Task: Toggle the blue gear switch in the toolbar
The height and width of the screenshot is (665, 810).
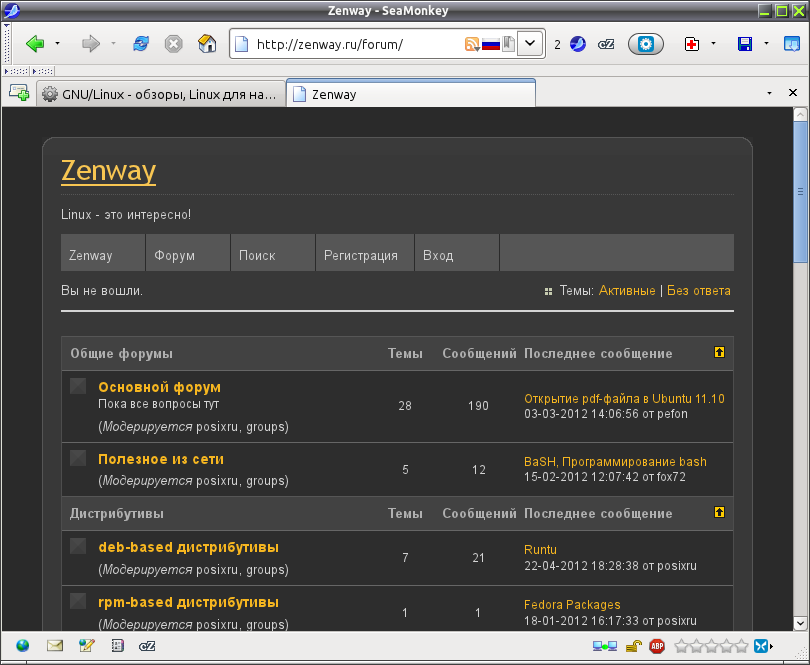Action: (x=646, y=44)
